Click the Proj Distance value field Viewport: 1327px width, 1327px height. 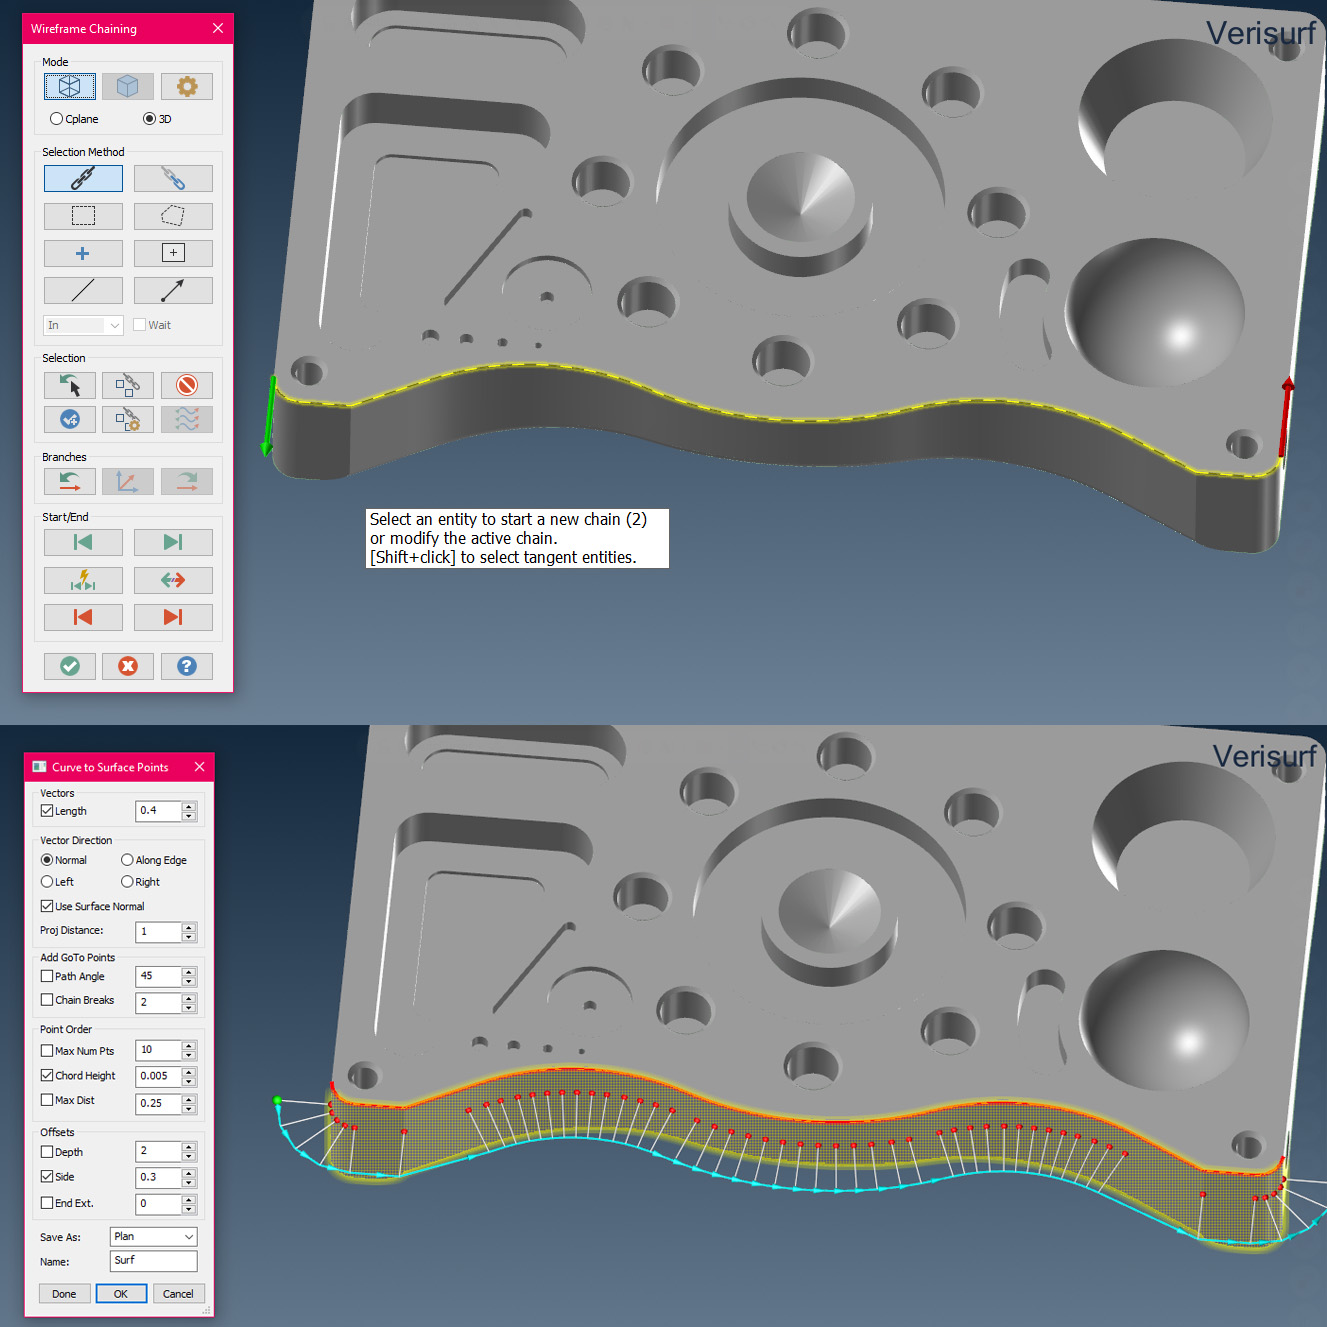(x=158, y=932)
